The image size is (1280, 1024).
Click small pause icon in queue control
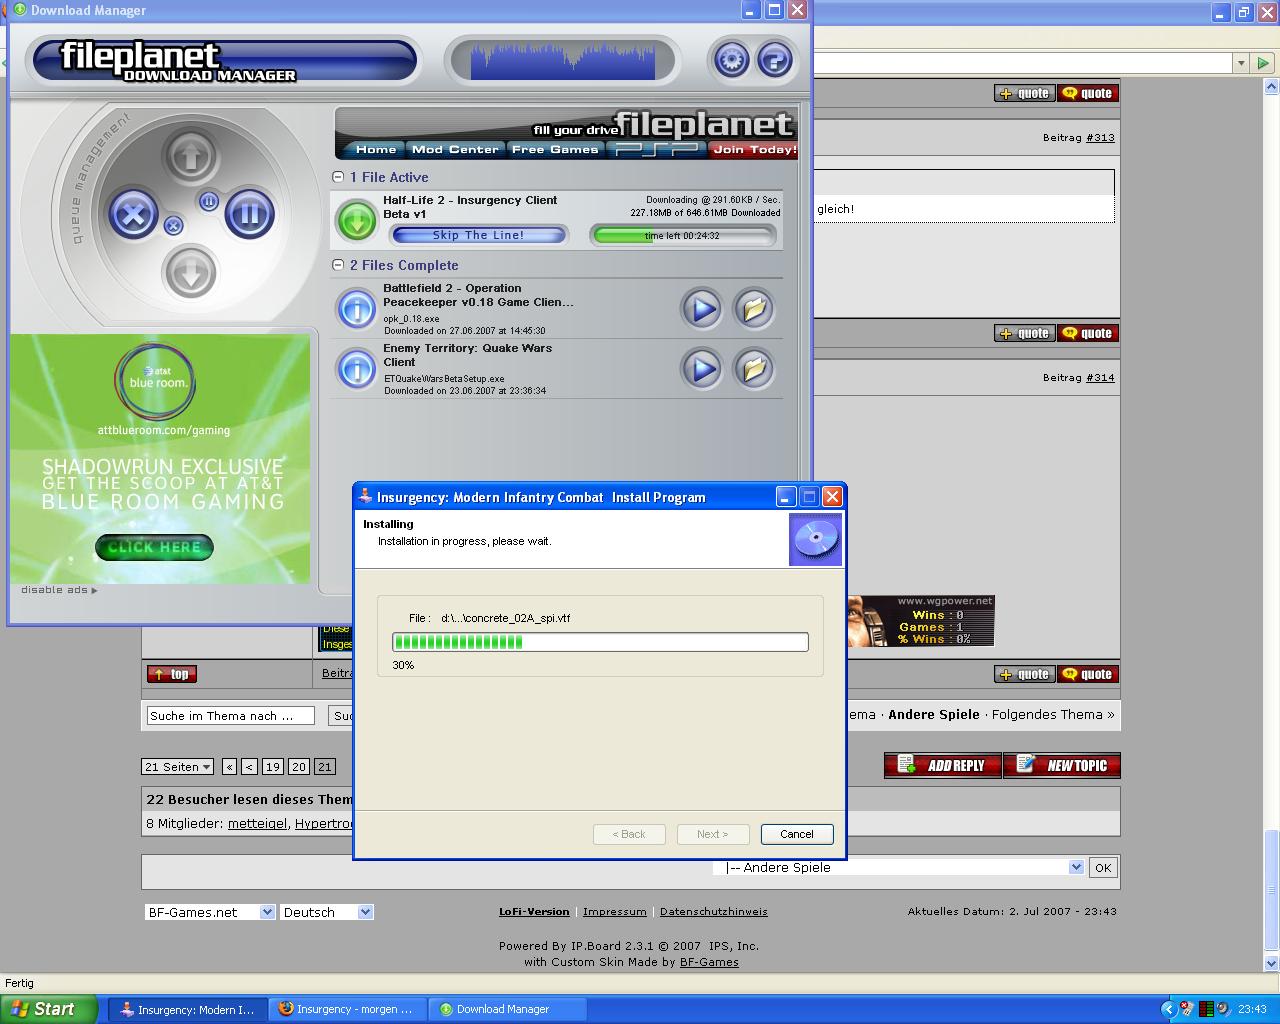tap(208, 201)
